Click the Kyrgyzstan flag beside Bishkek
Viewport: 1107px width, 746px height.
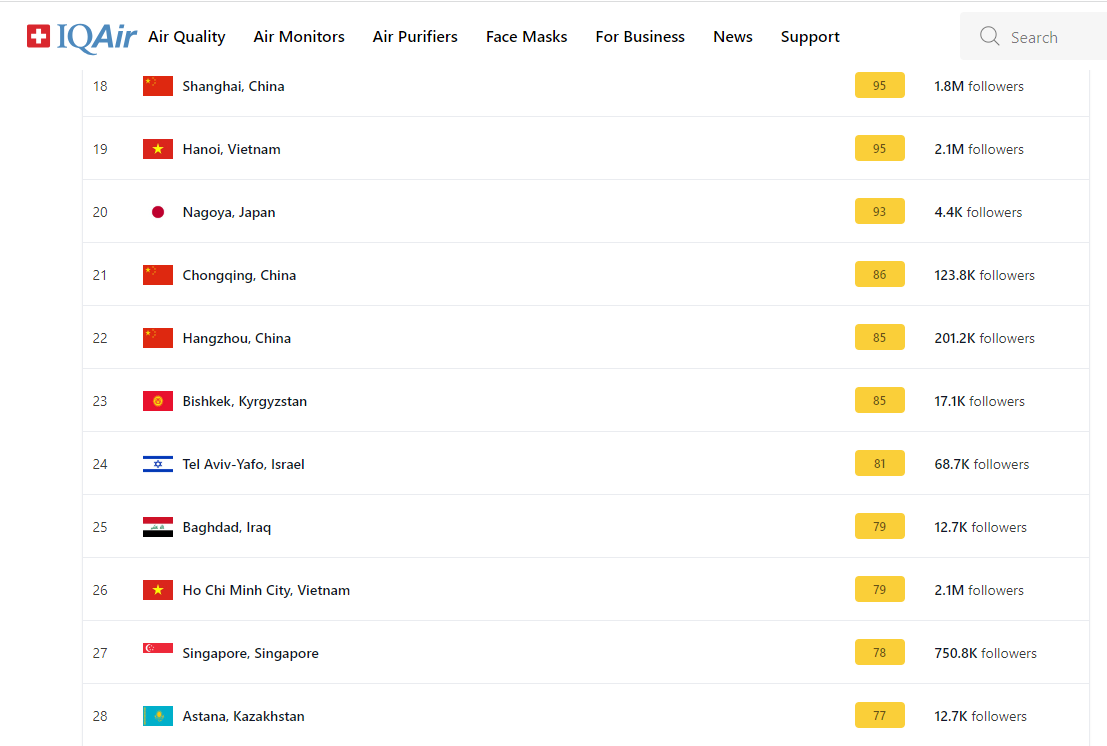[x=158, y=401]
